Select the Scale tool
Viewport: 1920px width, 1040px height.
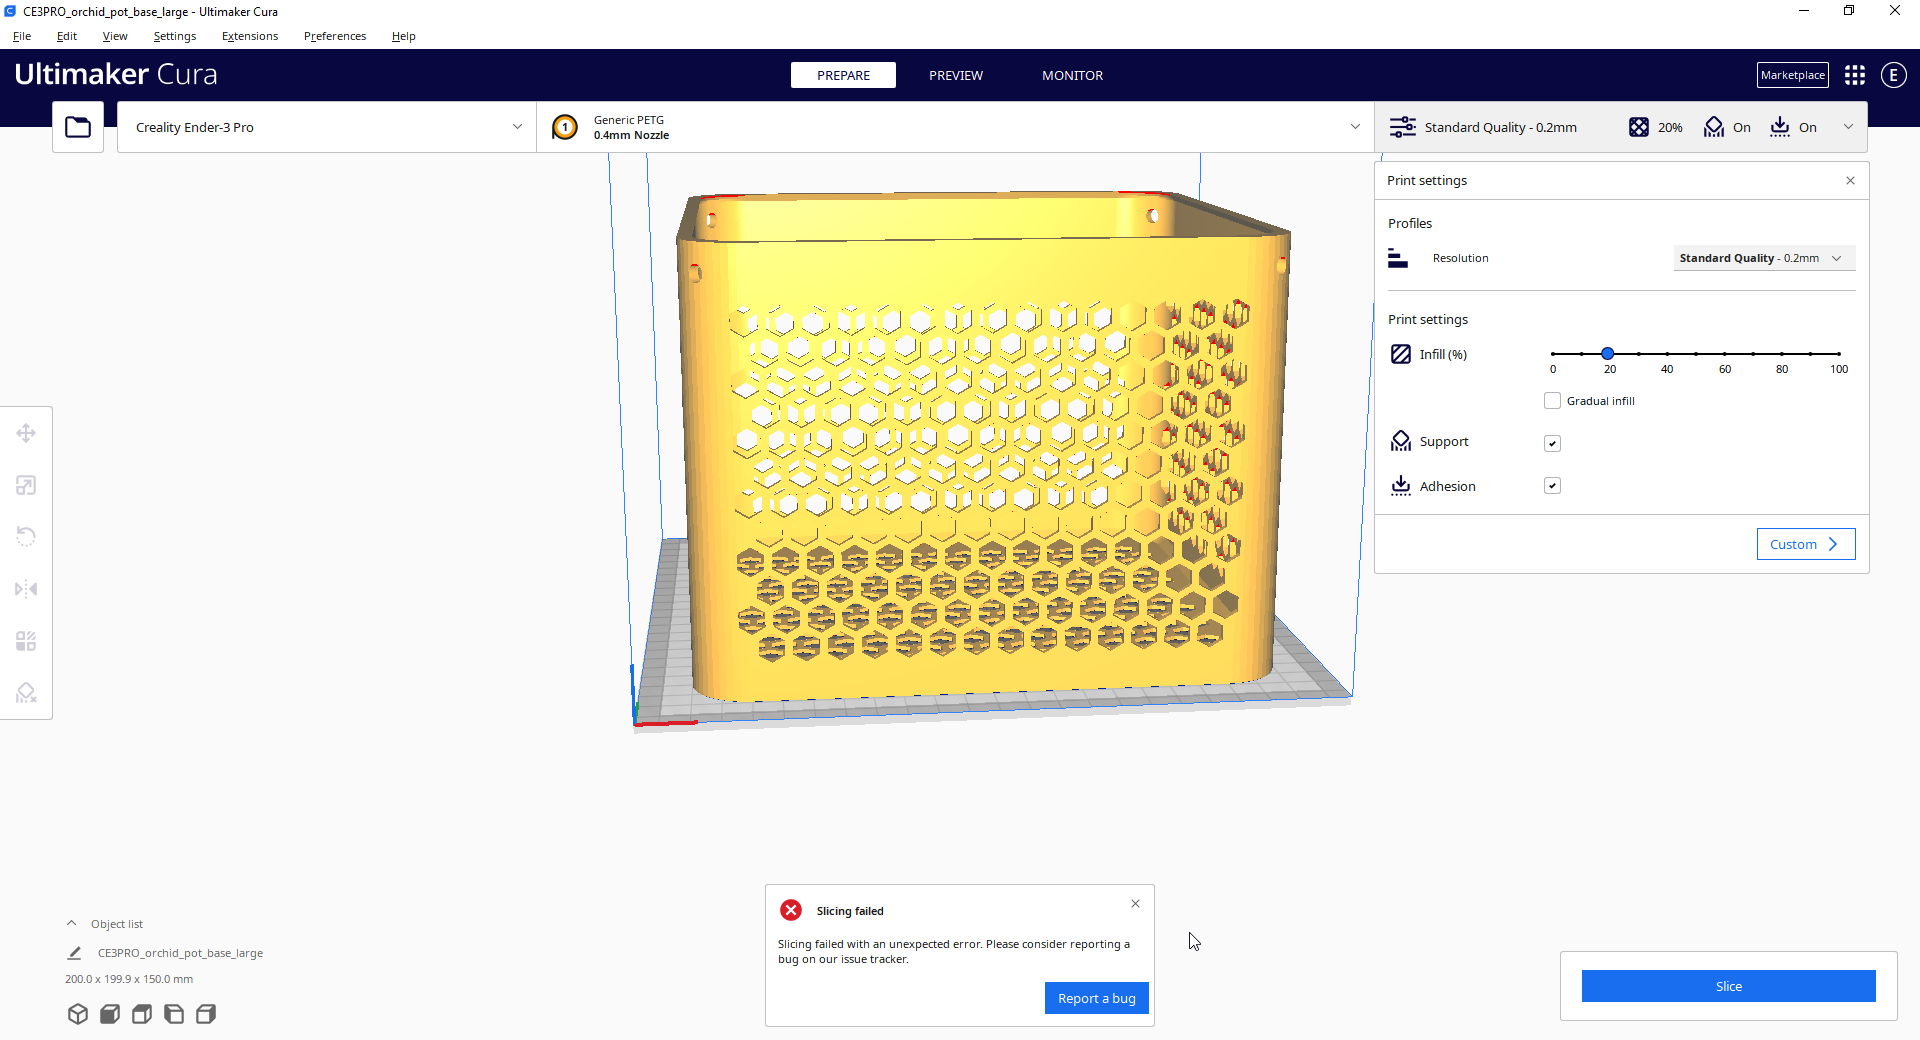[x=25, y=485]
